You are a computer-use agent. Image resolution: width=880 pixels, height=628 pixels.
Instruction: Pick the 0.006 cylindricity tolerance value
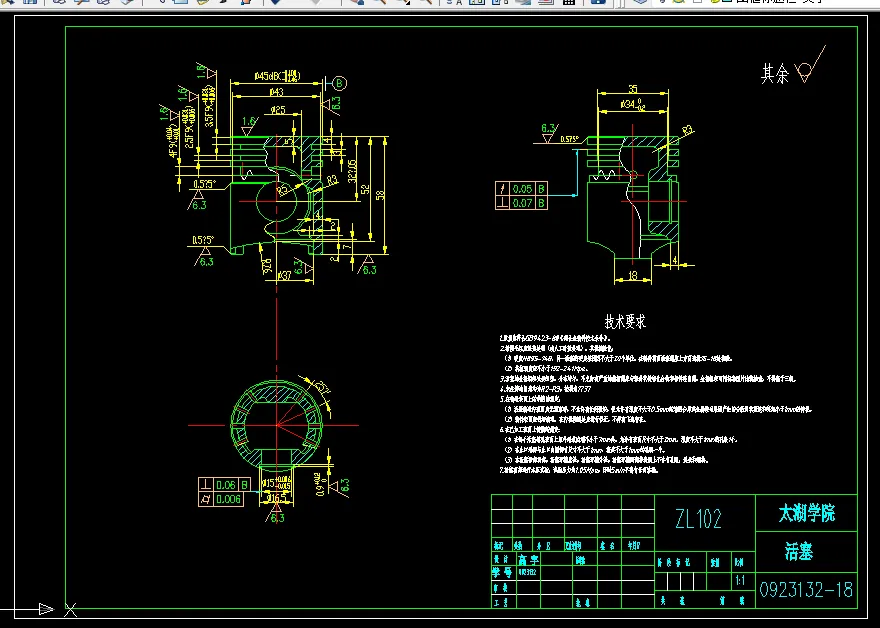pos(228,499)
